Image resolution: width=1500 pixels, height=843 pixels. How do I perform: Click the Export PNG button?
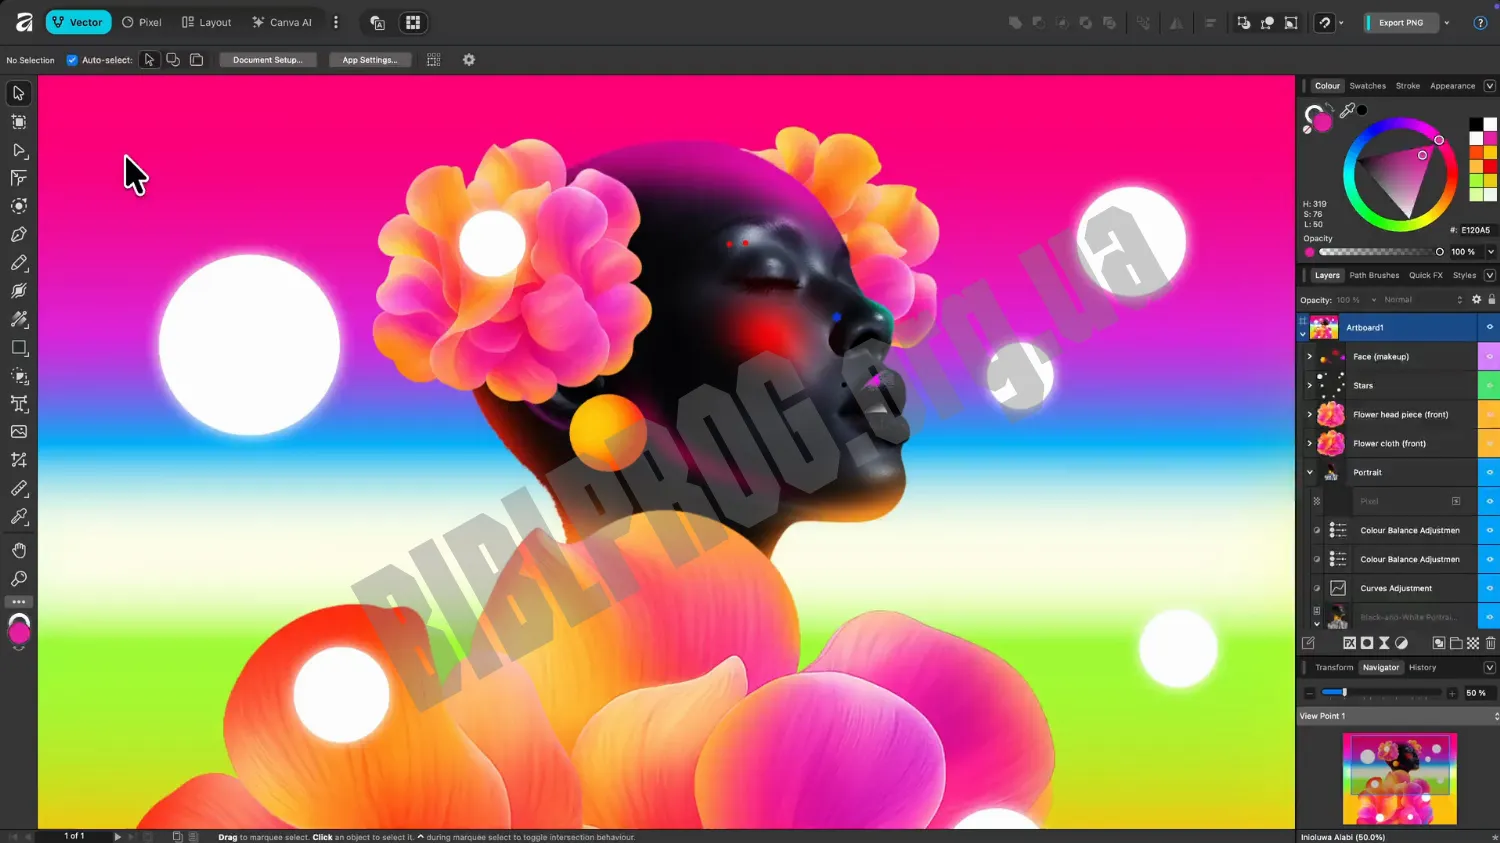[1400, 22]
